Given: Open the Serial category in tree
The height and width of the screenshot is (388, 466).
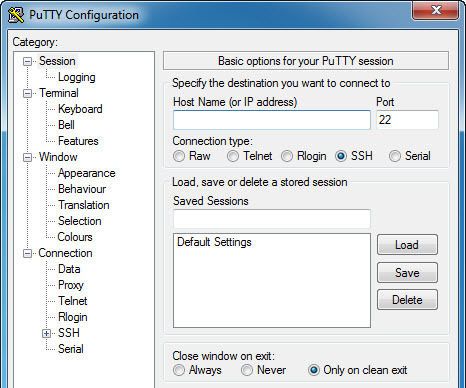Looking at the screenshot, I should tap(71, 349).
